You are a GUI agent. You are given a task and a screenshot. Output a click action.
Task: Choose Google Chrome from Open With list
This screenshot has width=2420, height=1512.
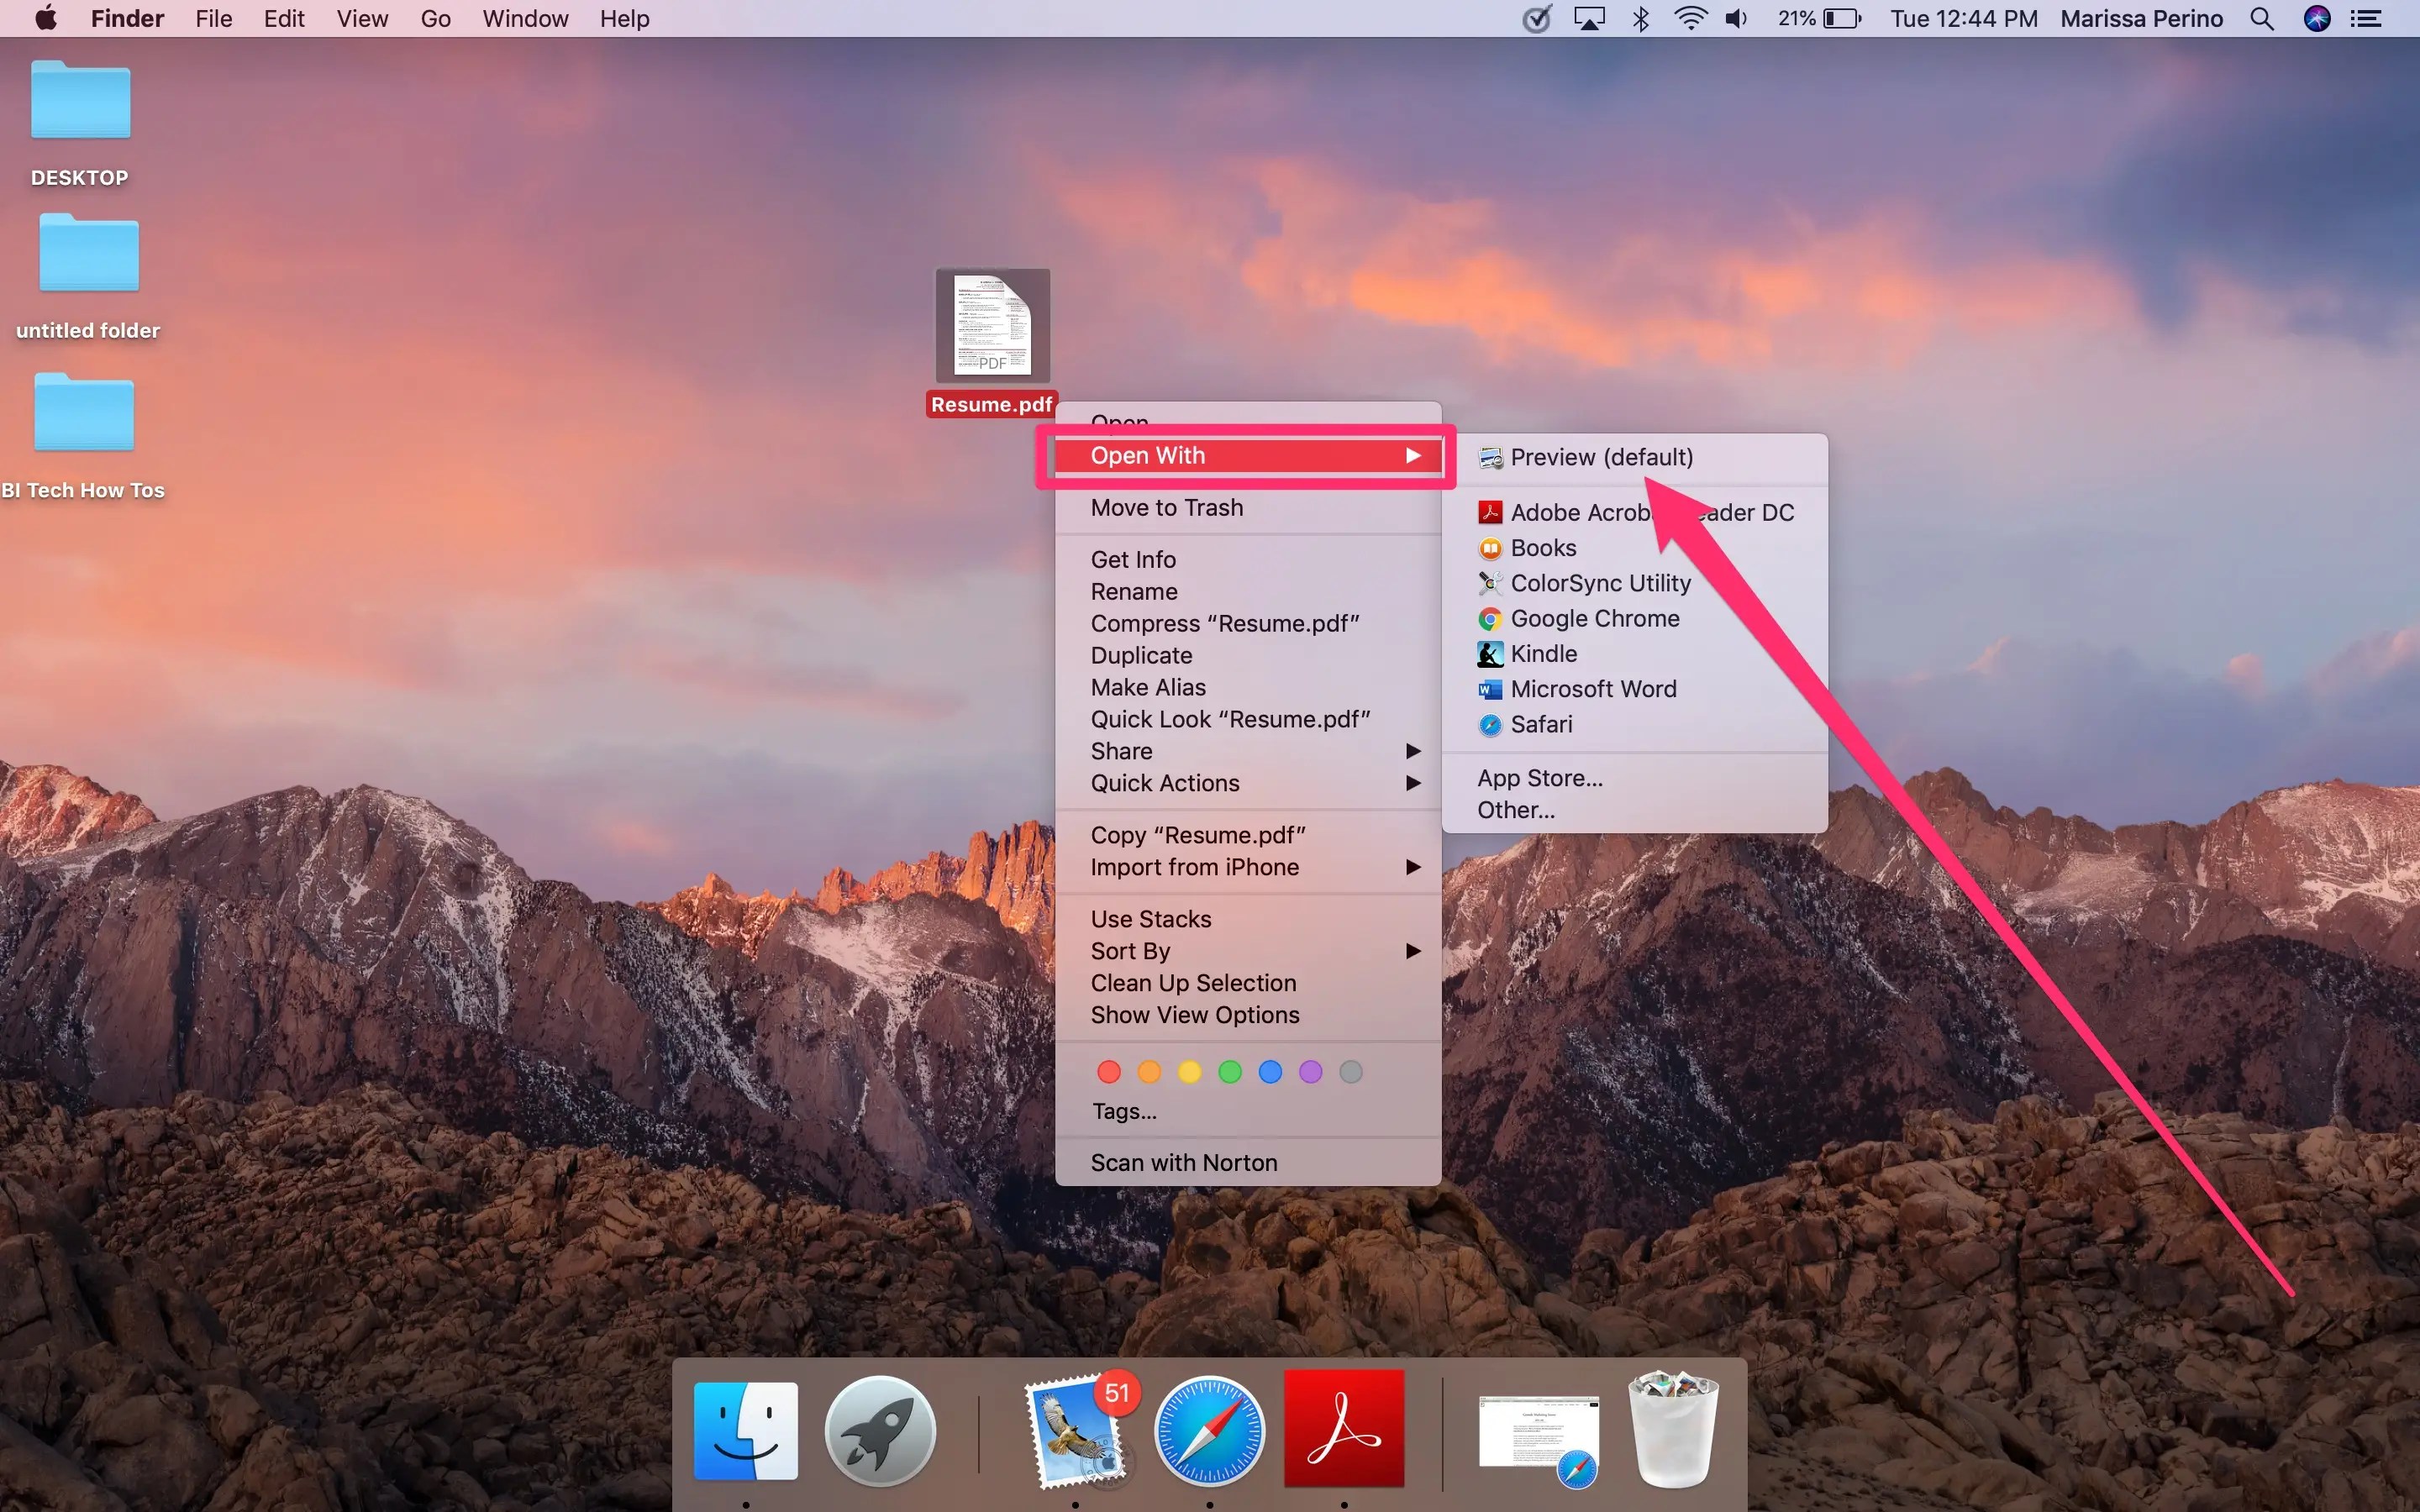coord(1594,619)
